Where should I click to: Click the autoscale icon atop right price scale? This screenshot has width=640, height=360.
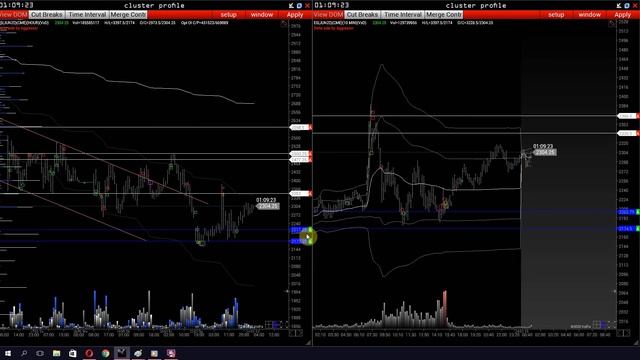coord(611,24)
